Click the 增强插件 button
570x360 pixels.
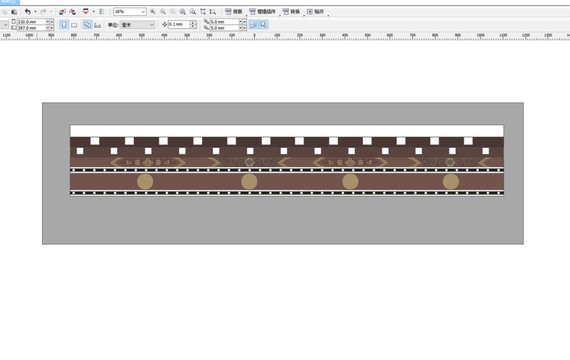[x=262, y=12]
